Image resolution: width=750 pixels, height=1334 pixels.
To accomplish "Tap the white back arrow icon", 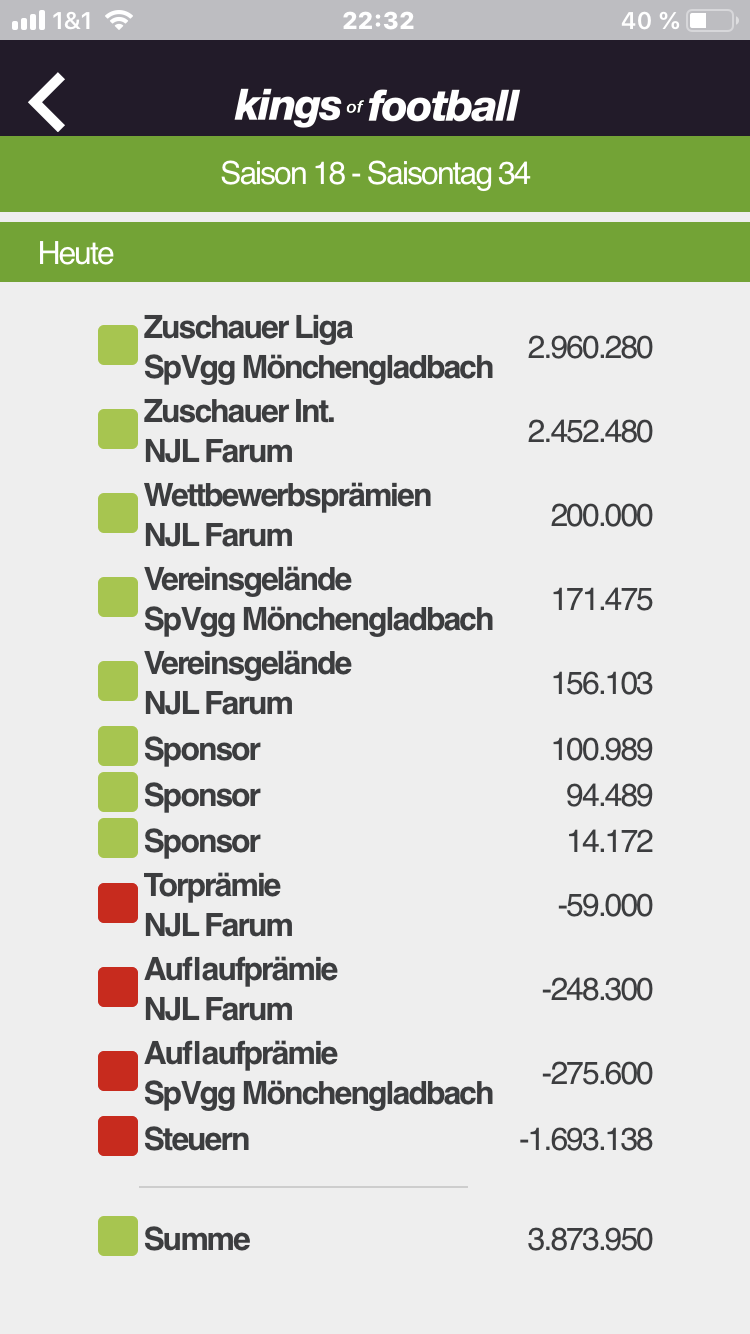I will (x=47, y=102).
